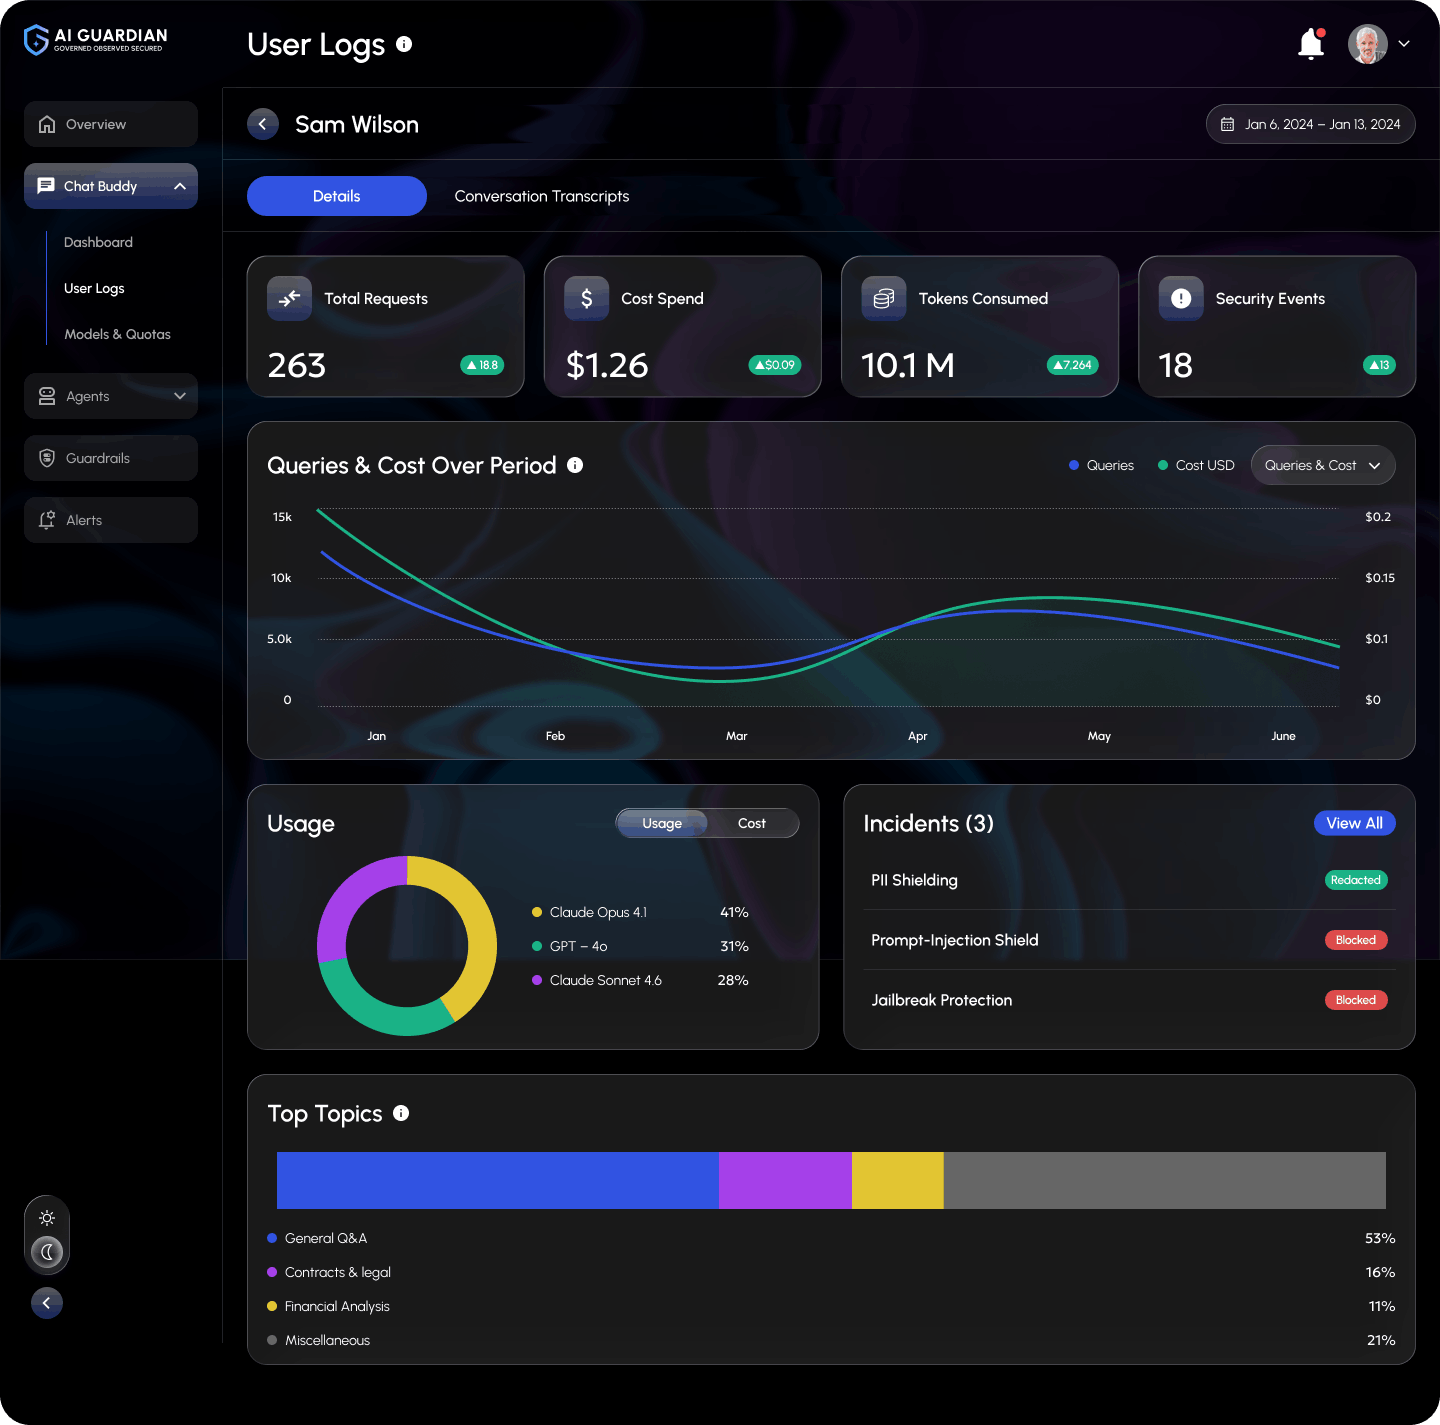Click the AI Guardian logo

96,40
